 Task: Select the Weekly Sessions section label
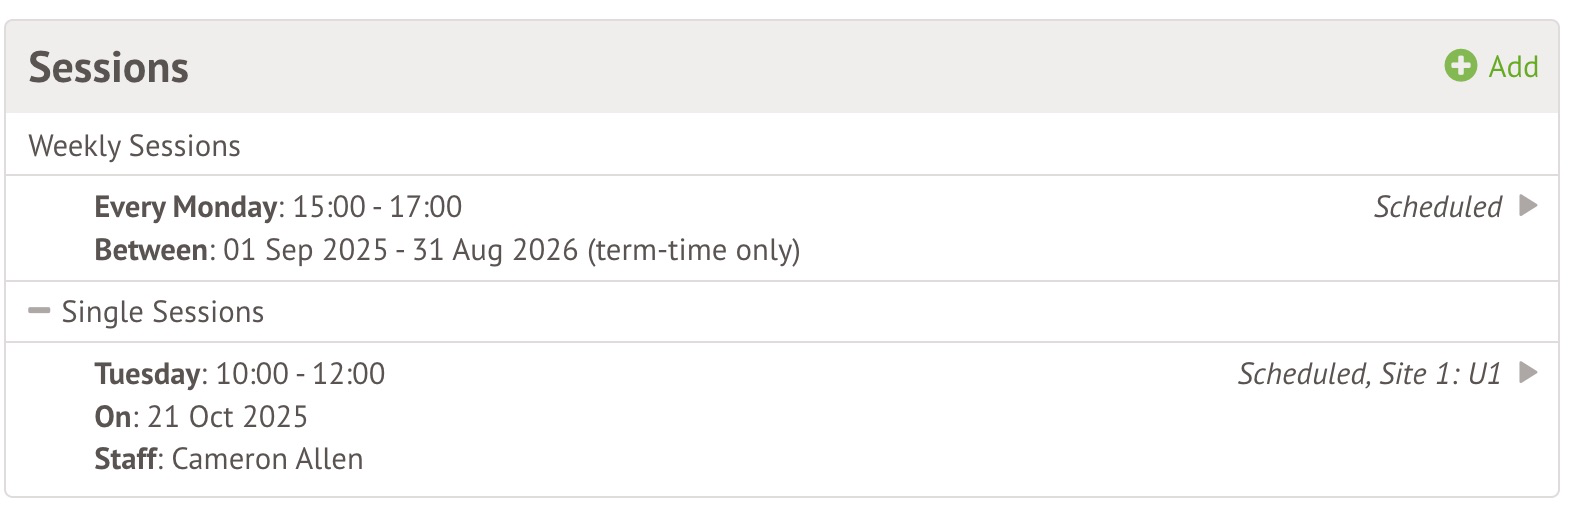coord(134,146)
